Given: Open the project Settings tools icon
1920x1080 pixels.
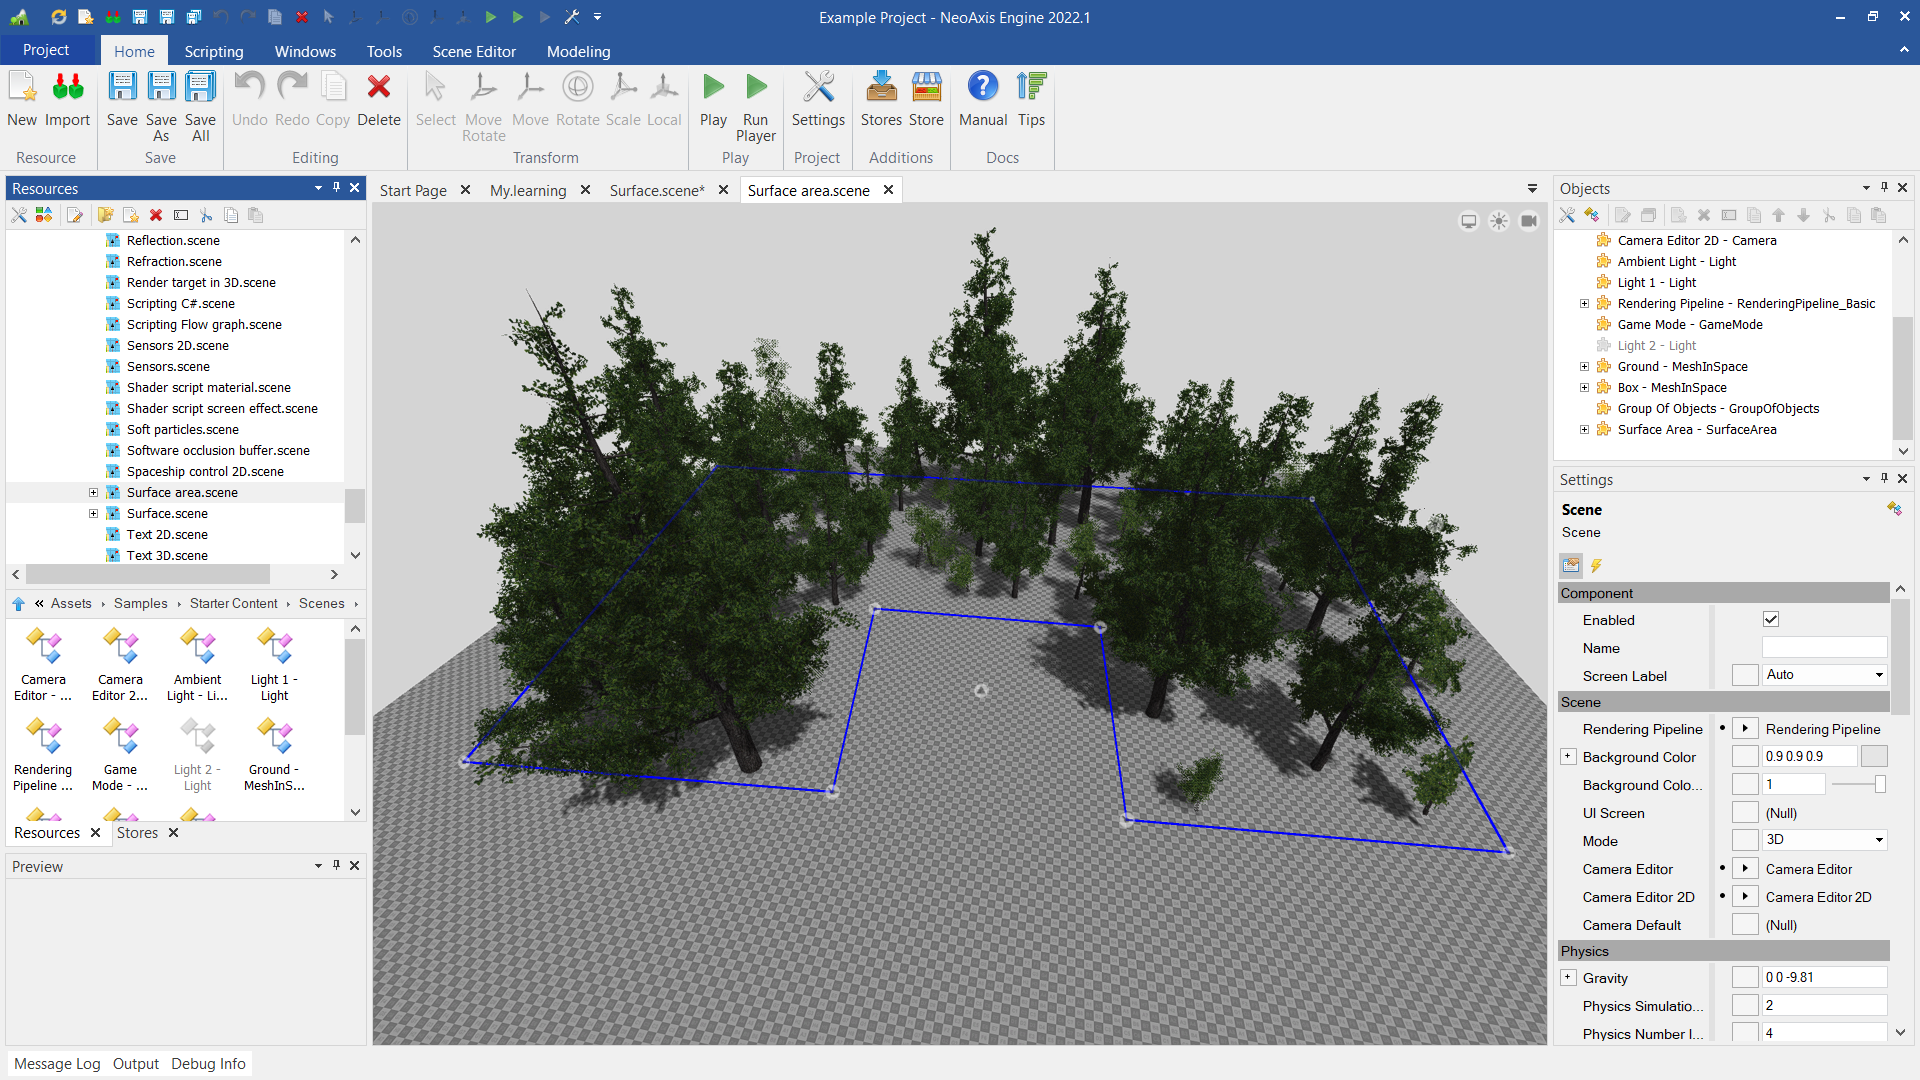Looking at the screenshot, I should 818,88.
